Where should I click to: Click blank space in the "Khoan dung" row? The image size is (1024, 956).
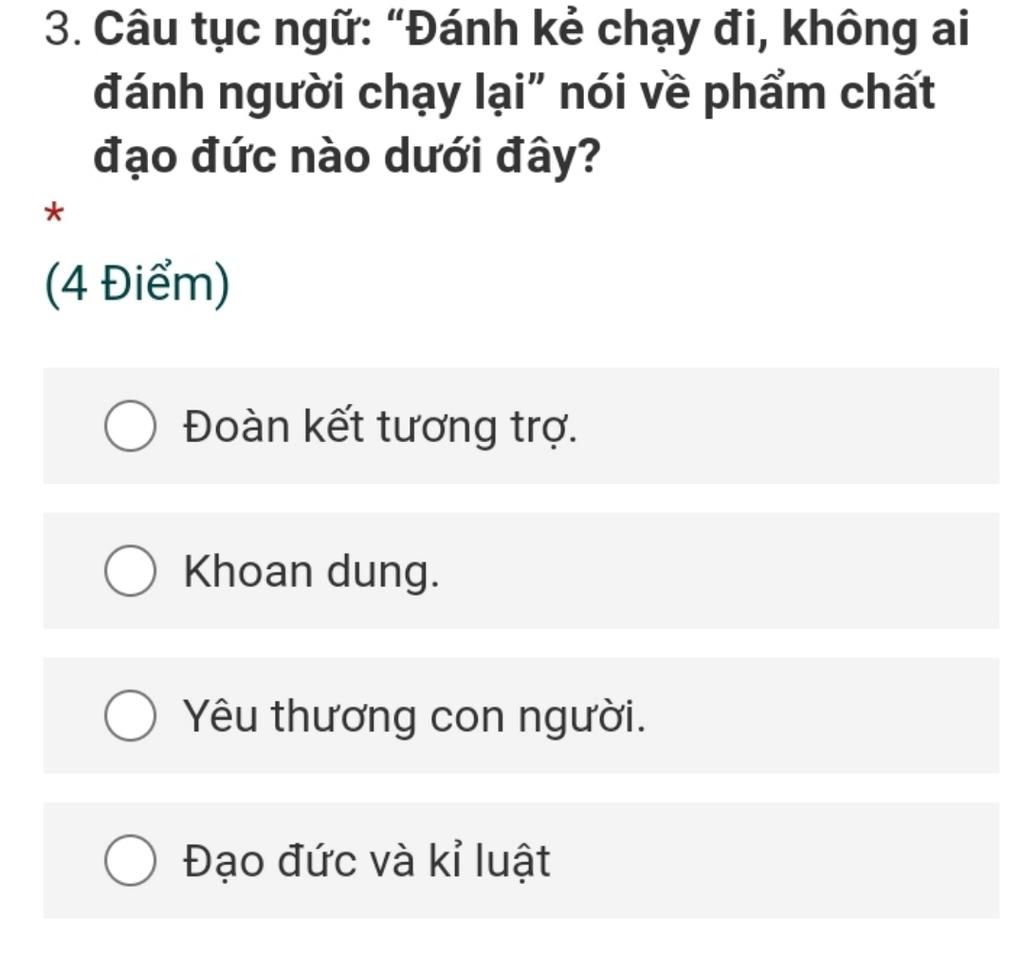750,572
